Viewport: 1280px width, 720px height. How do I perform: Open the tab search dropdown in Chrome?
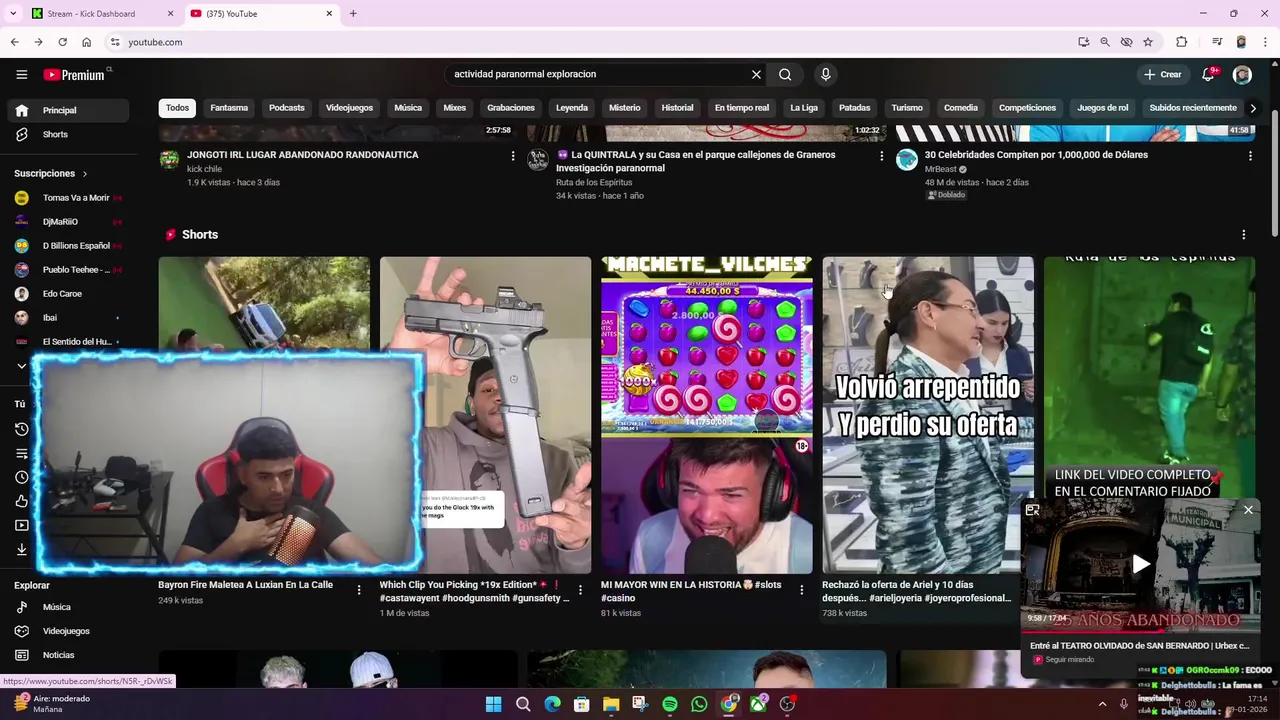[x=13, y=14]
